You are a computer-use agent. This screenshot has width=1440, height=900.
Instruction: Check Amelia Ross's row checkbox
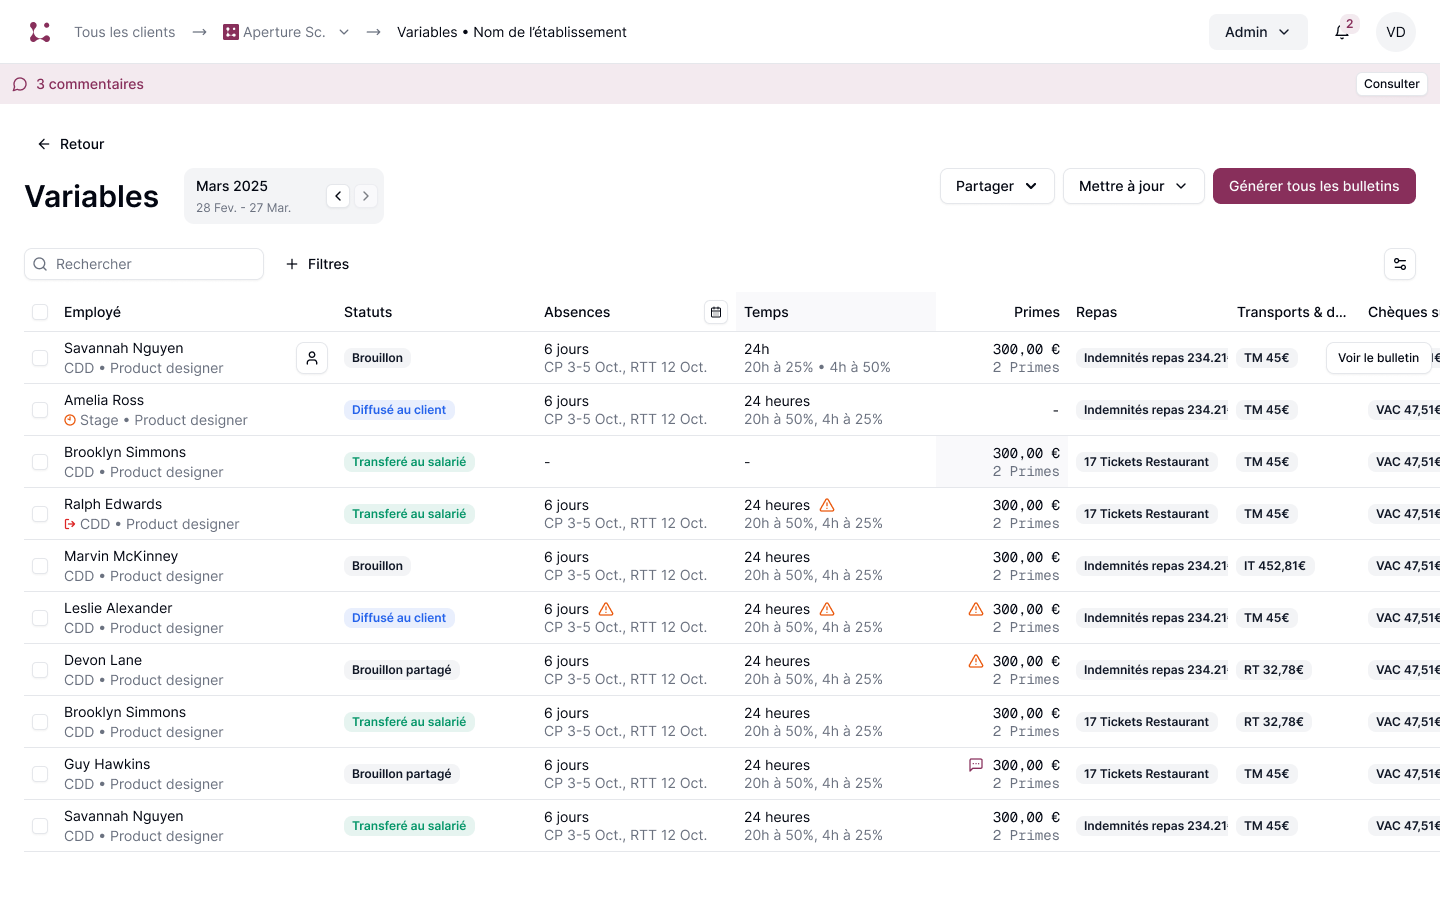[40, 409]
